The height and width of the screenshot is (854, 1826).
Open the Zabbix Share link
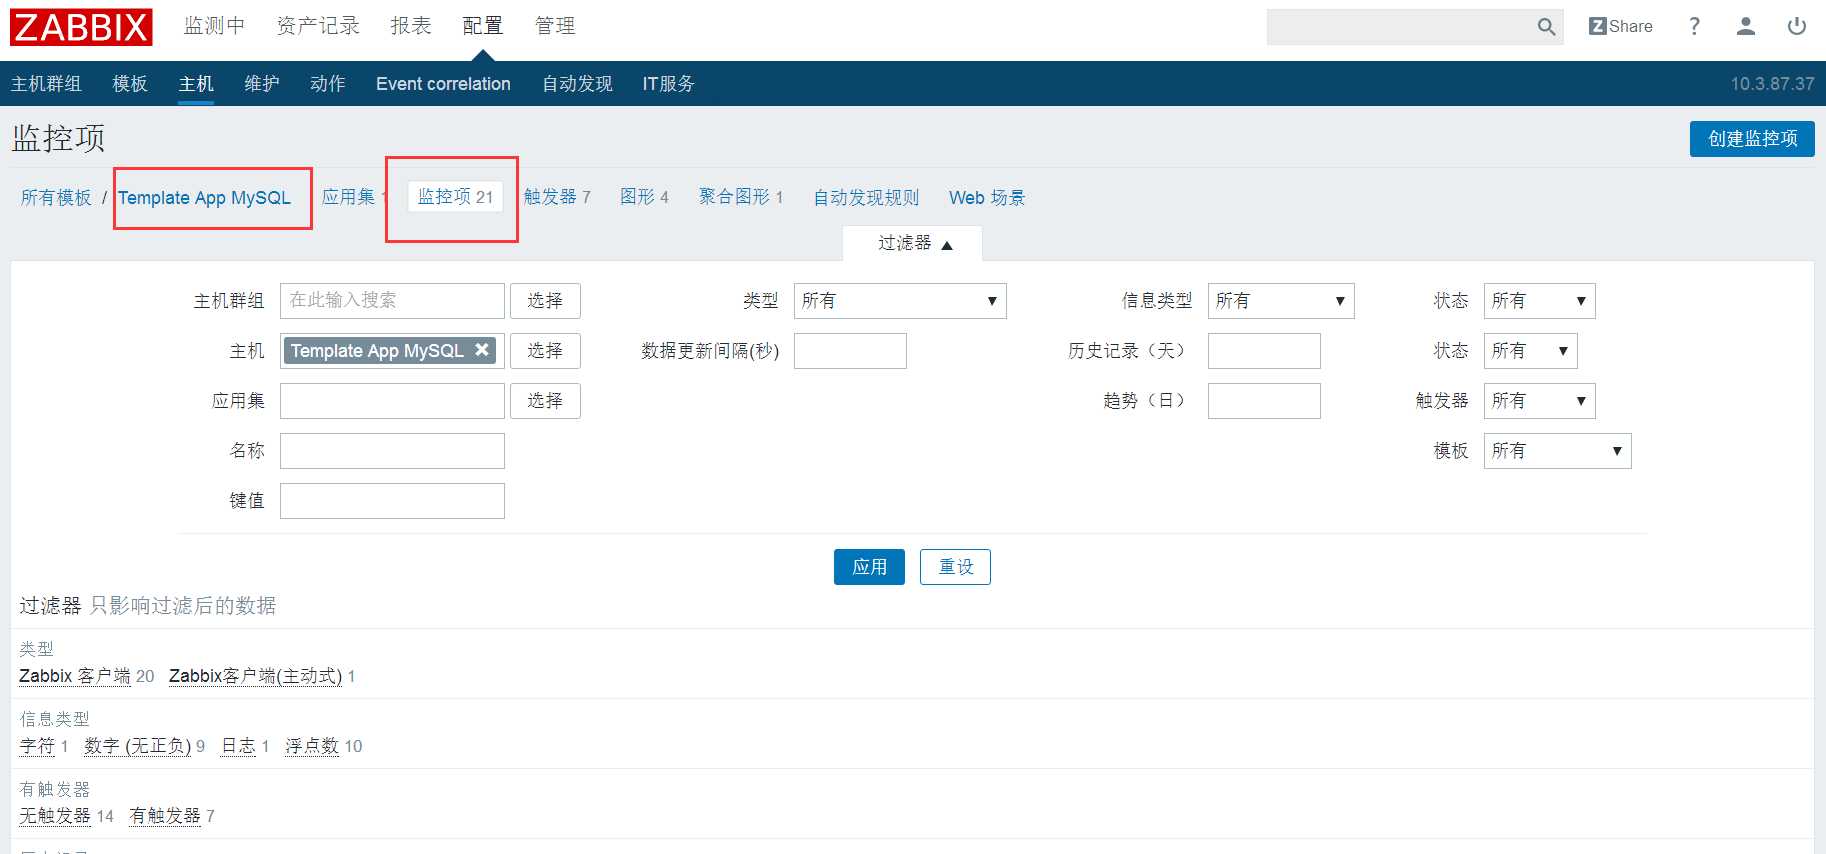tap(1620, 27)
